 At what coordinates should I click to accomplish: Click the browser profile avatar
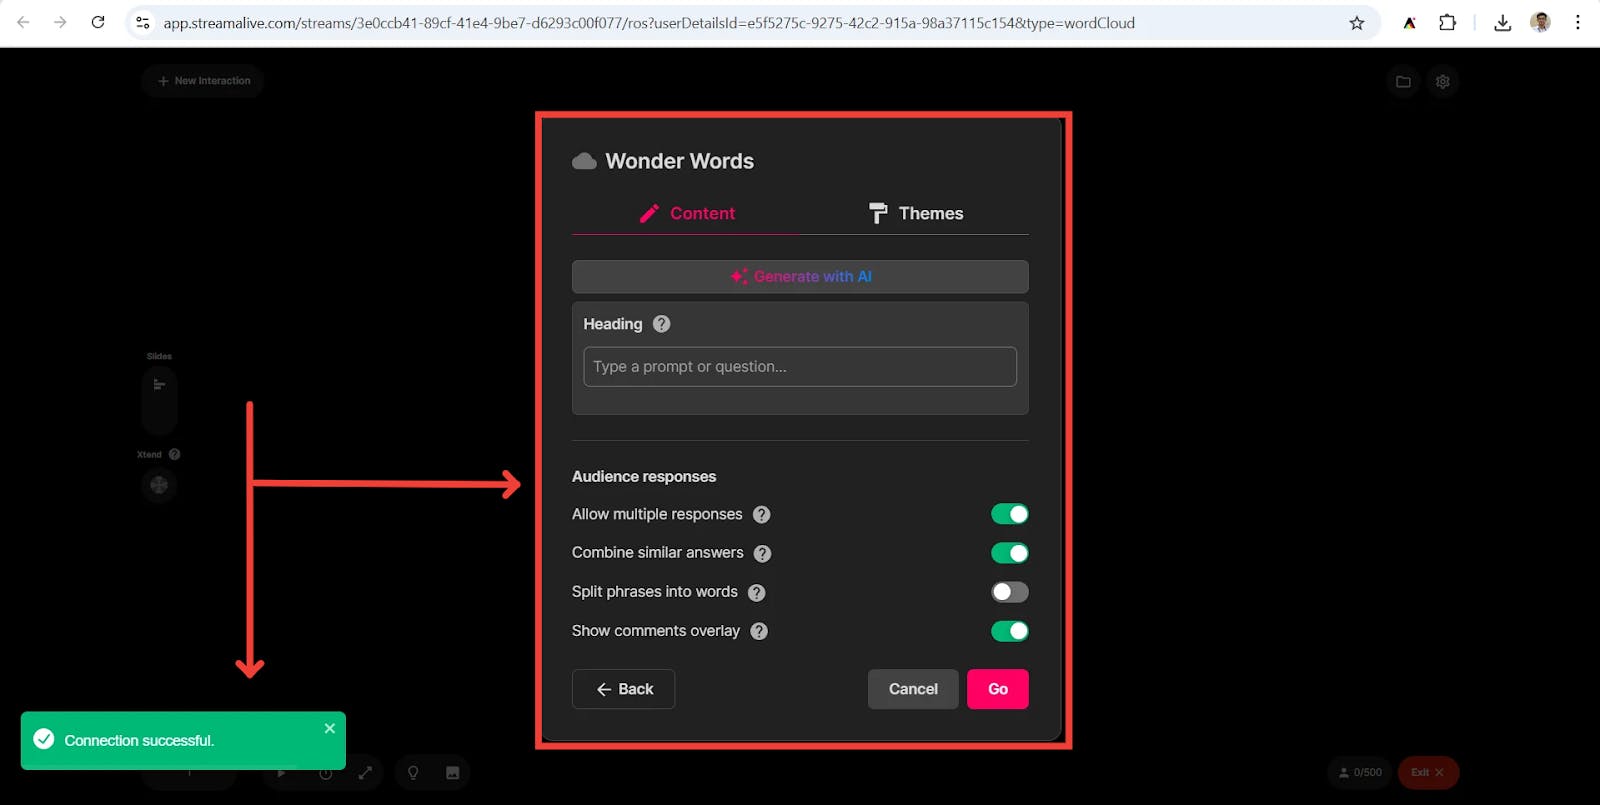point(1541,23)
